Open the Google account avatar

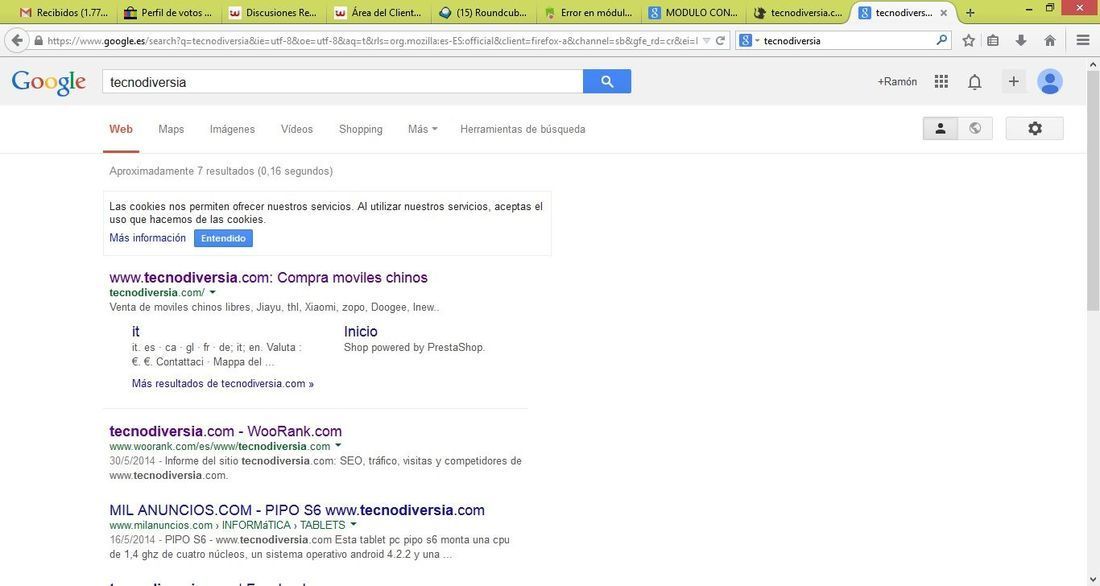click(1049, 81)
